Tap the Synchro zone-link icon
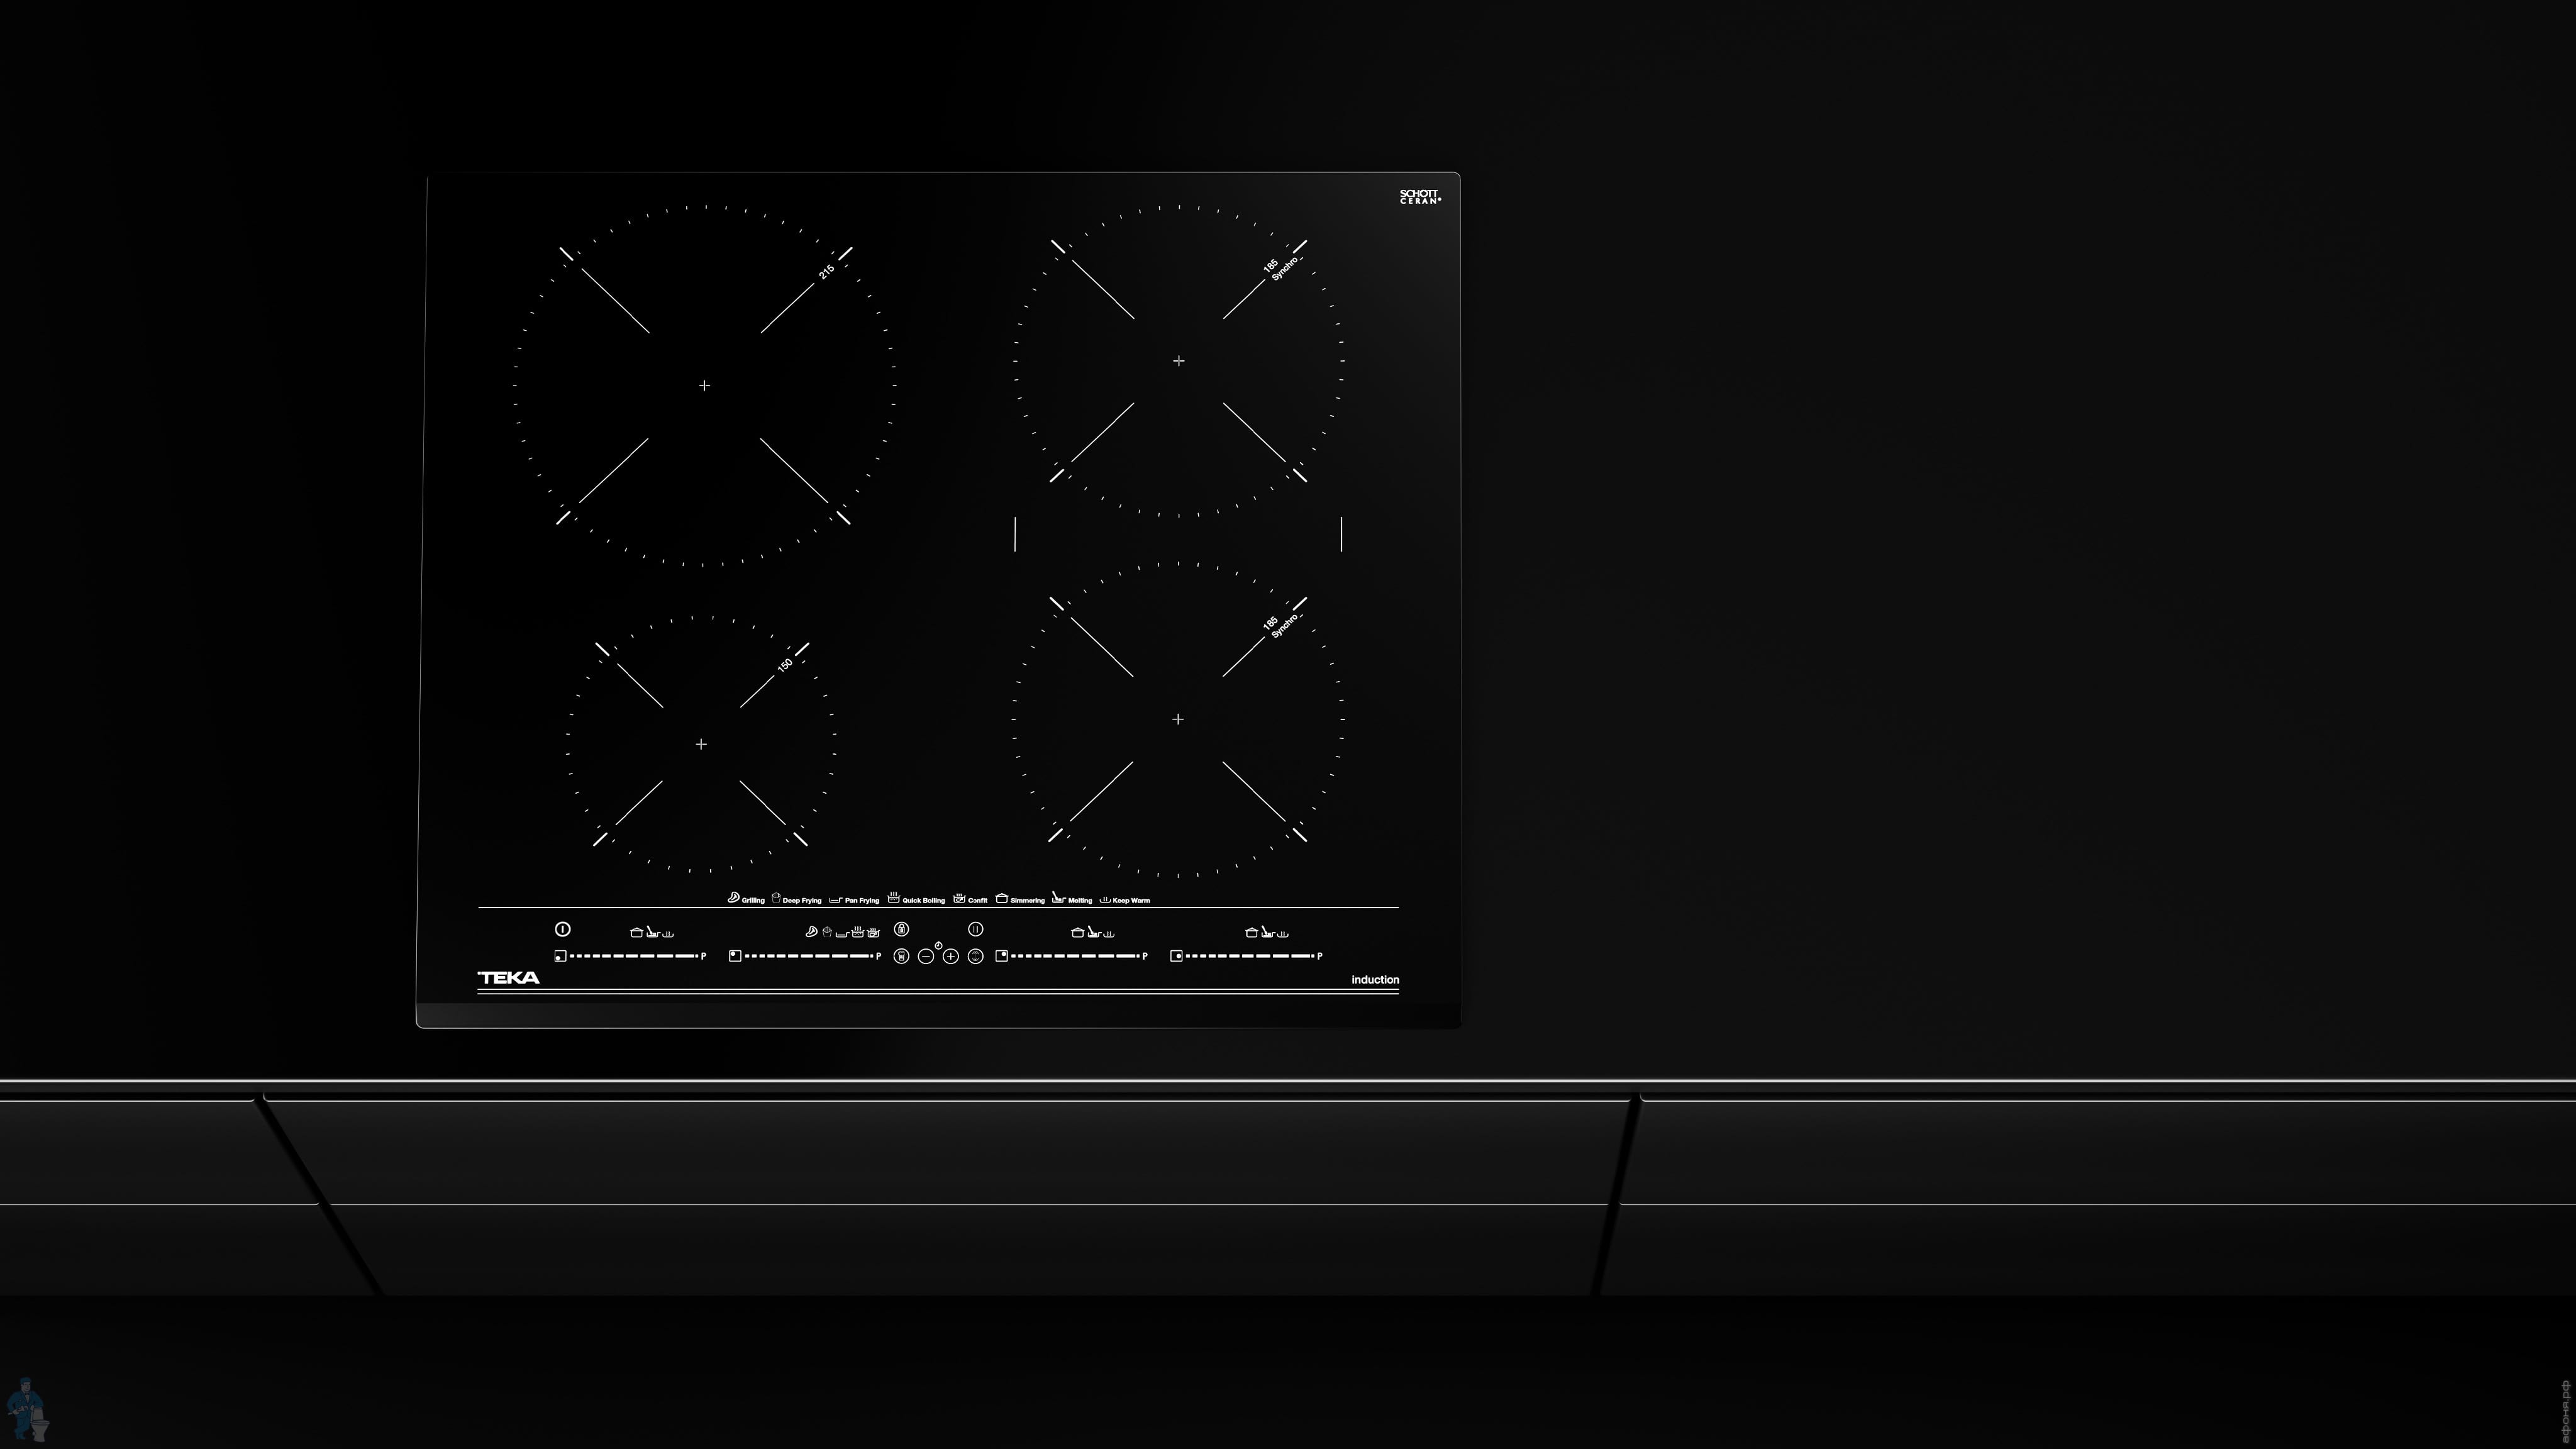Image resolution: width=2576 pixels, height=1449 pixels. tap(976, 957)
